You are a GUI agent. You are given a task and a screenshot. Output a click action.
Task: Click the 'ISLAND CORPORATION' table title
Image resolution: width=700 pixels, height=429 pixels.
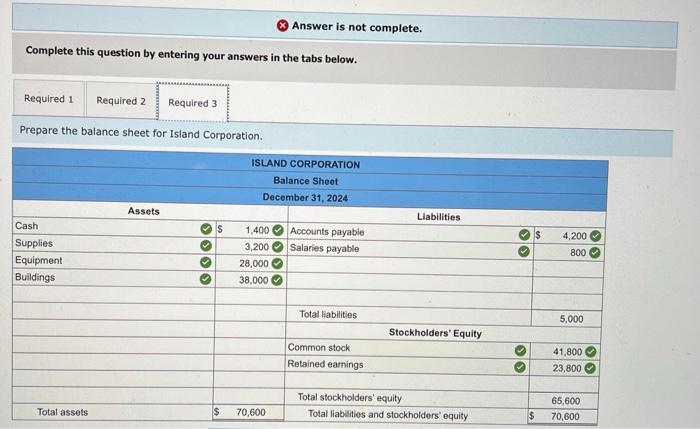point(305,164)
